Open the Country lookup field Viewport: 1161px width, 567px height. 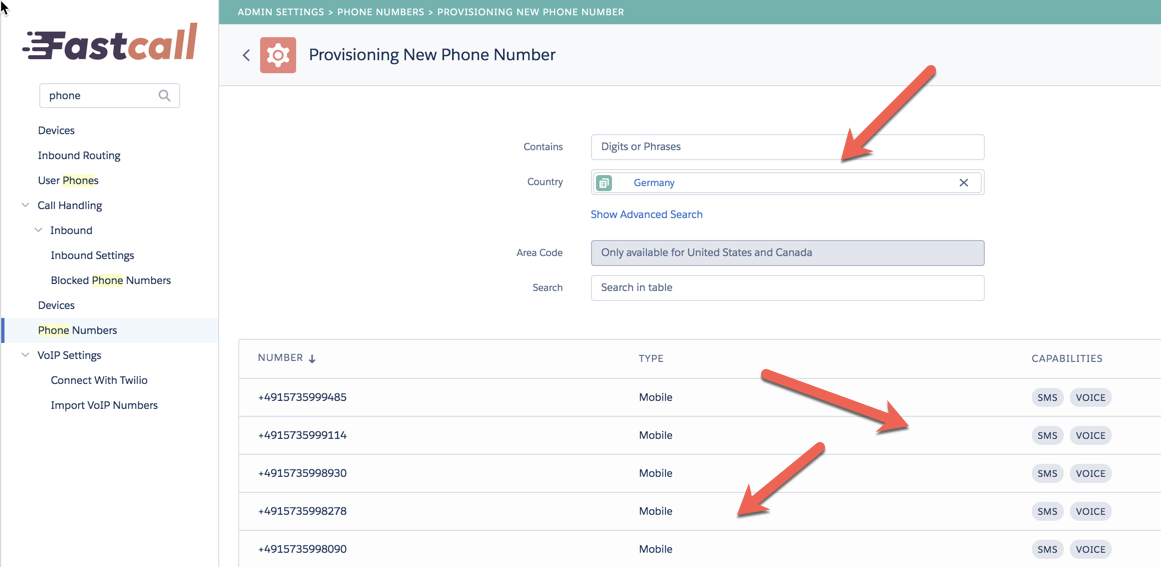click(788, 182)
